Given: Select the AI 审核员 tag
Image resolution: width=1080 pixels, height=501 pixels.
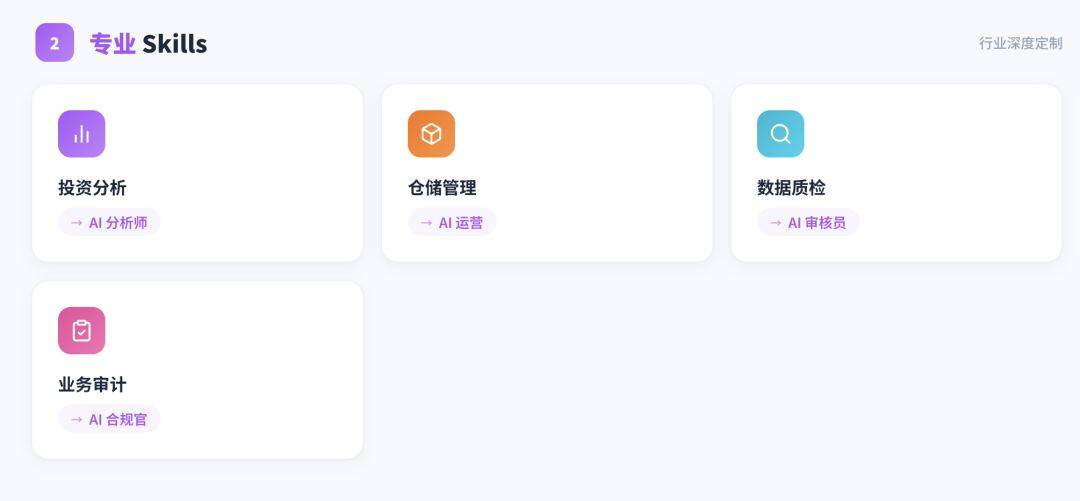Looking at the screenshot, I should [x=817, y=223].
